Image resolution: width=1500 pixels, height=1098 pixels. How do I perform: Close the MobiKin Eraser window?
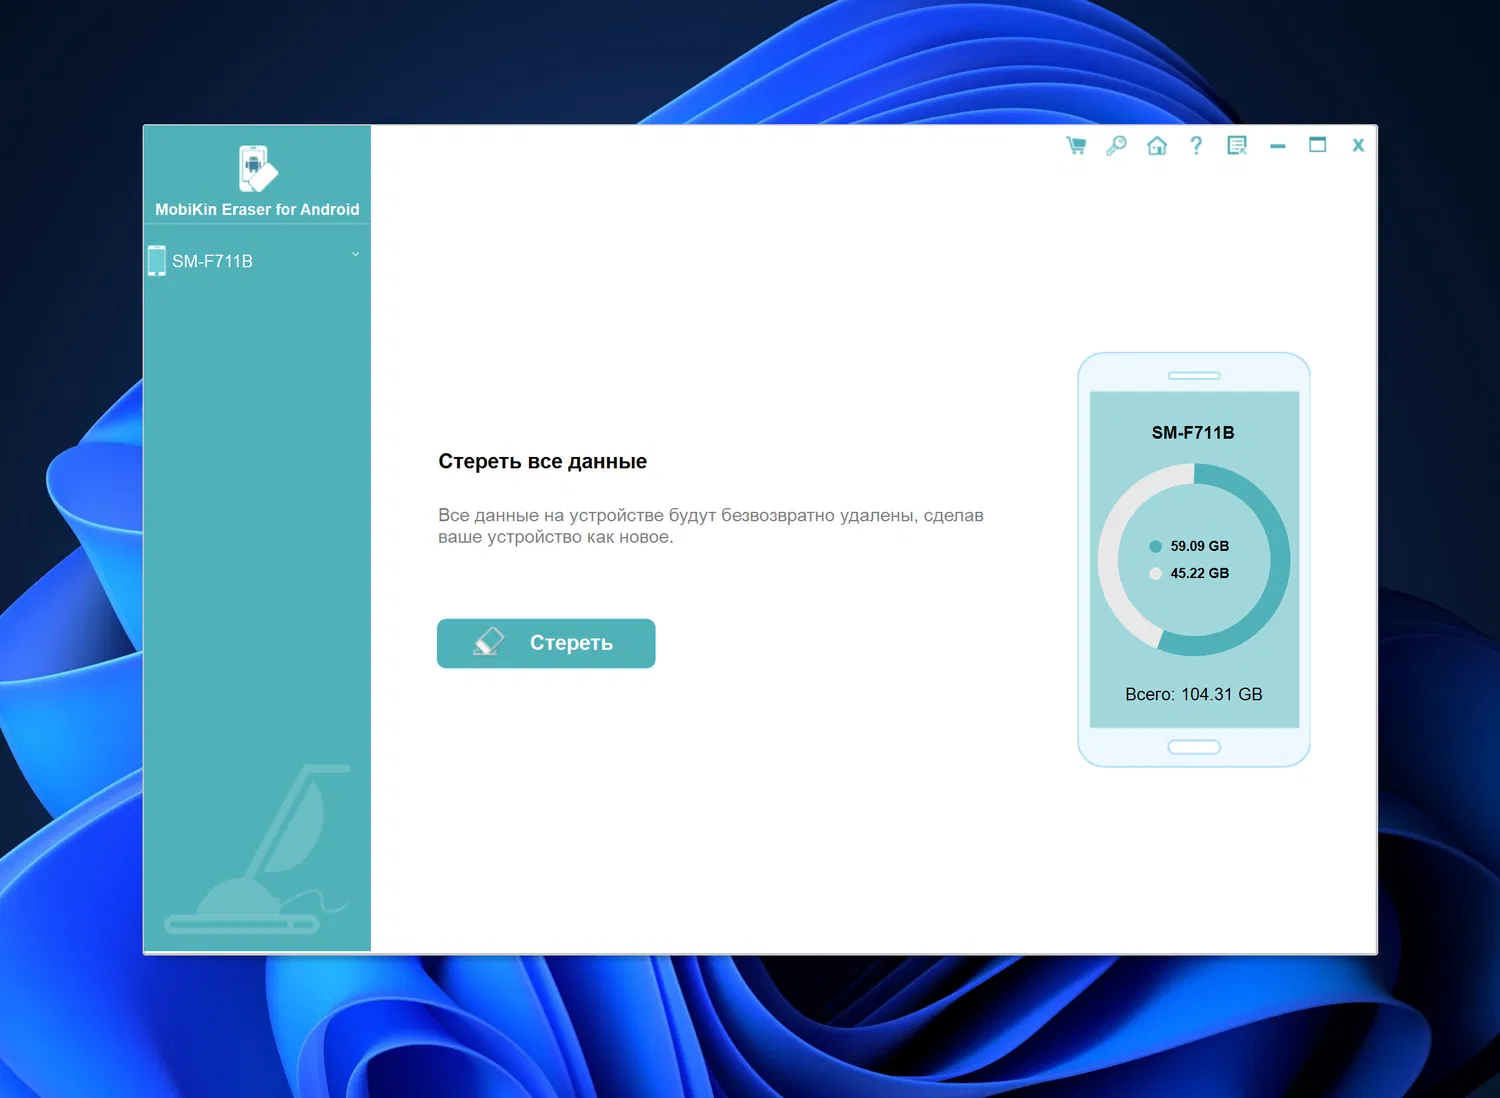point(1358,145)
